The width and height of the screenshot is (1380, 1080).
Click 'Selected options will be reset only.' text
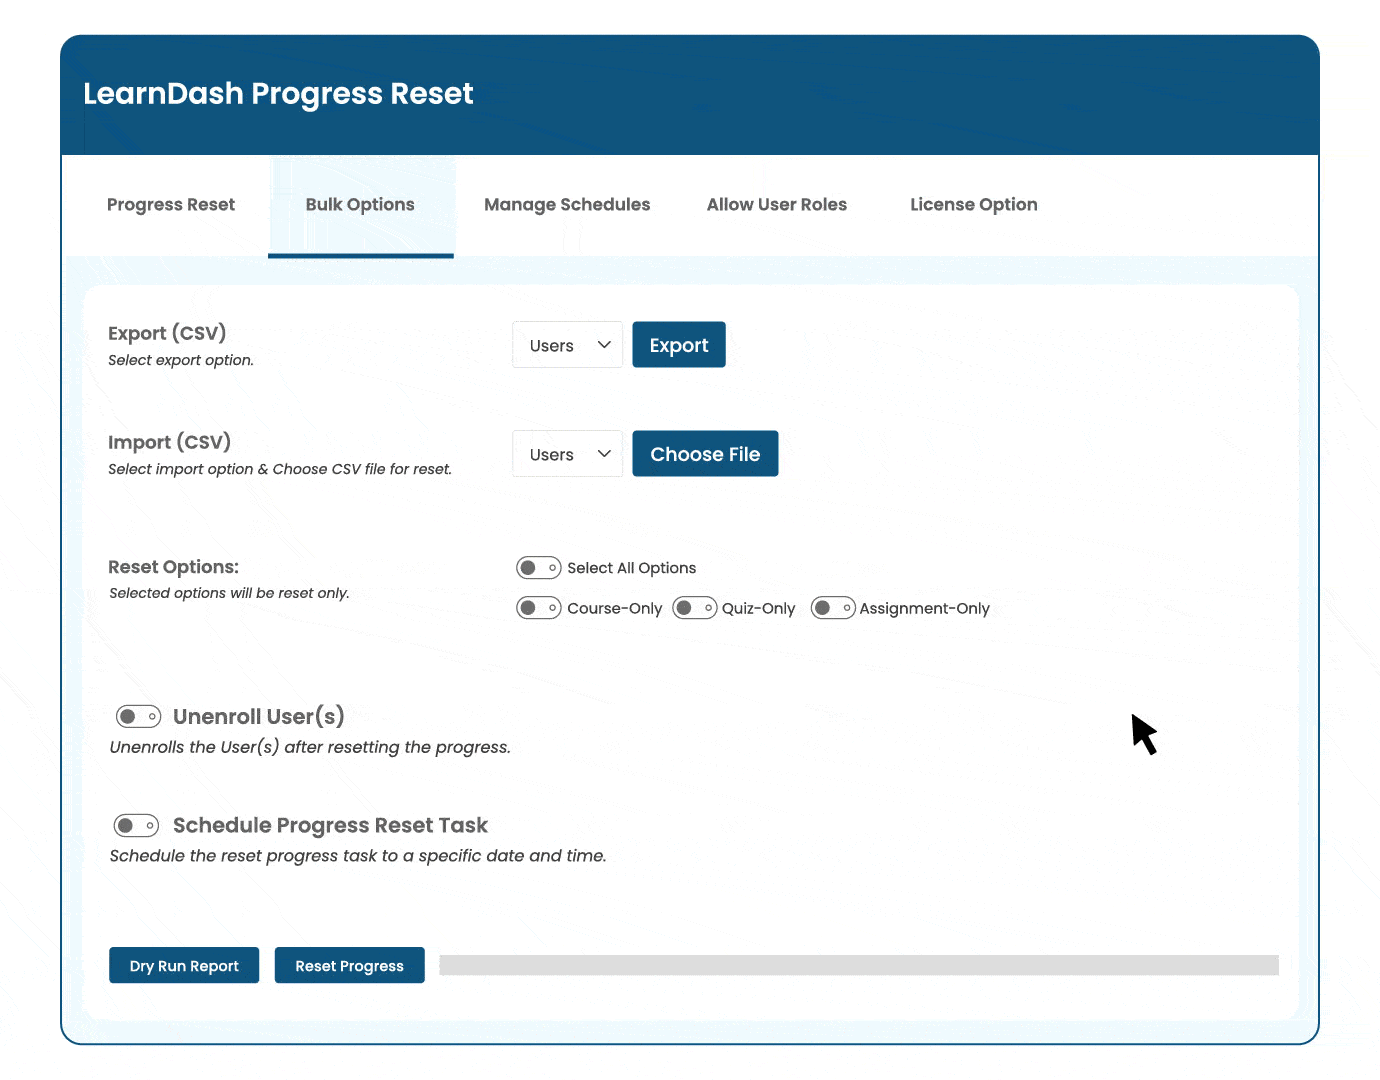(229, 593)
